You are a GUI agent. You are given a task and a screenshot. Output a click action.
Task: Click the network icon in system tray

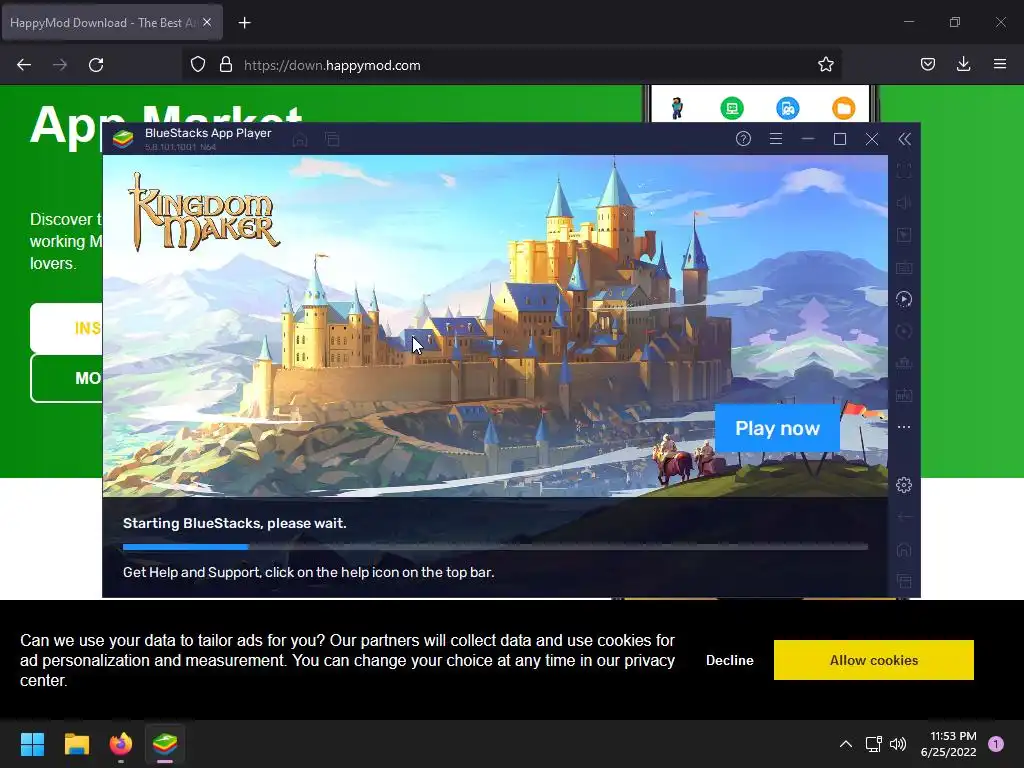873,744
